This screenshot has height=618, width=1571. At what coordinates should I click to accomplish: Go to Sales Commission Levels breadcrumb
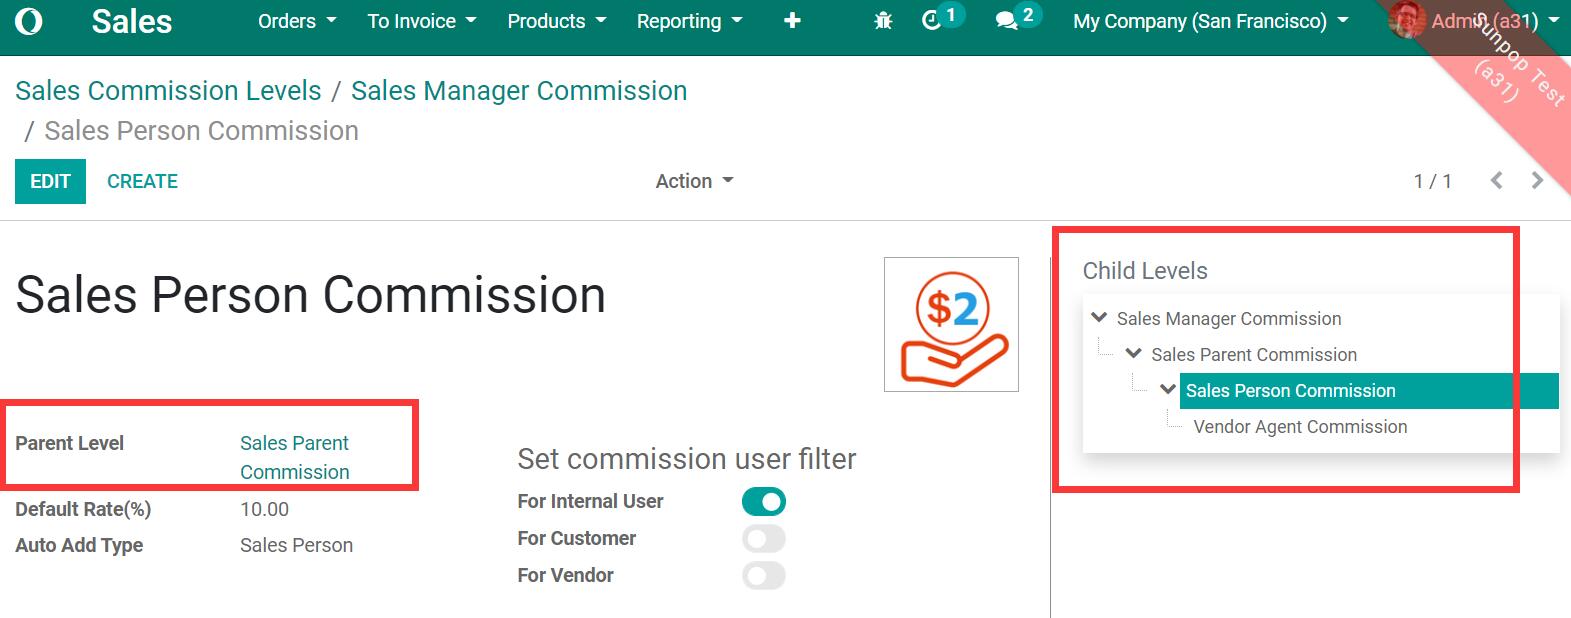[168, 91]
